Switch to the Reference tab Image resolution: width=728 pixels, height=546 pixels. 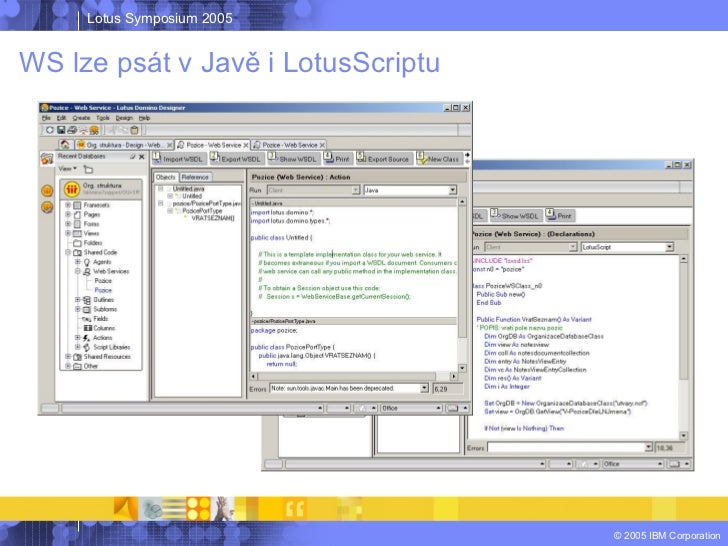[195, 177]
